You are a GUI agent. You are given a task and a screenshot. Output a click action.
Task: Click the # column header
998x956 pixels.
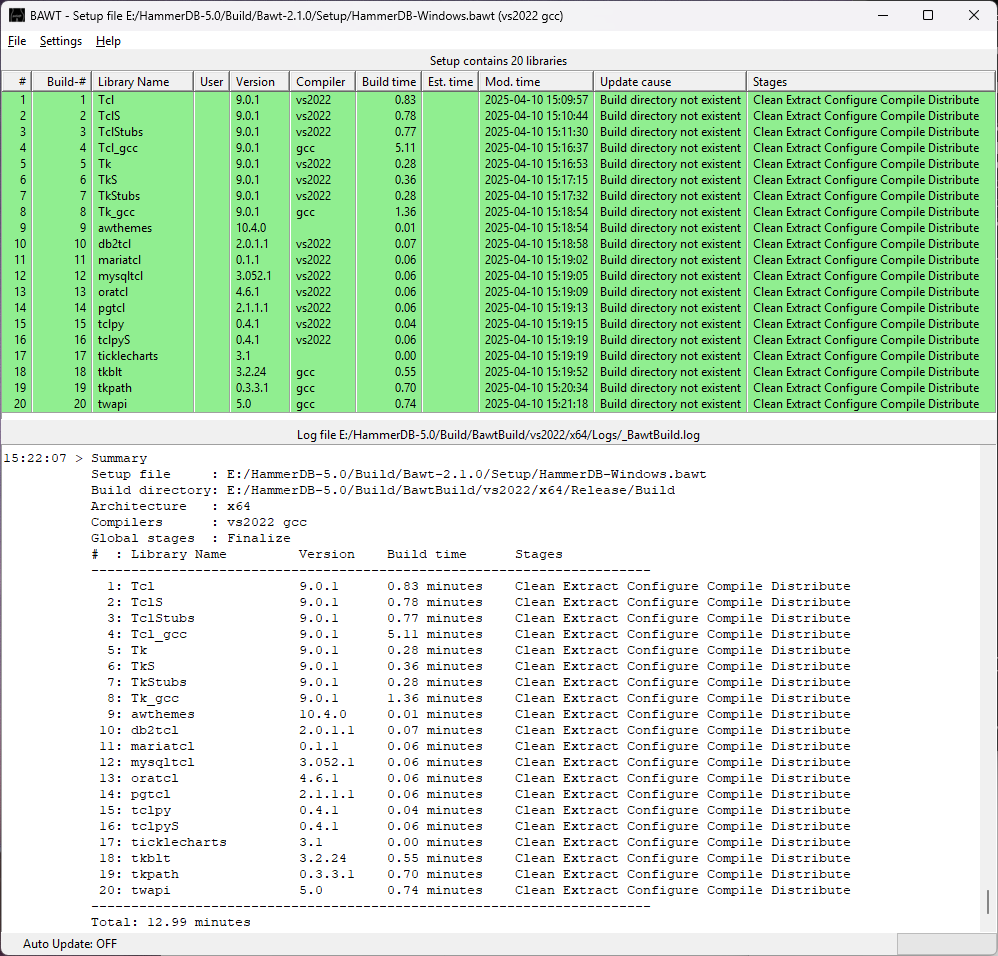16,81
